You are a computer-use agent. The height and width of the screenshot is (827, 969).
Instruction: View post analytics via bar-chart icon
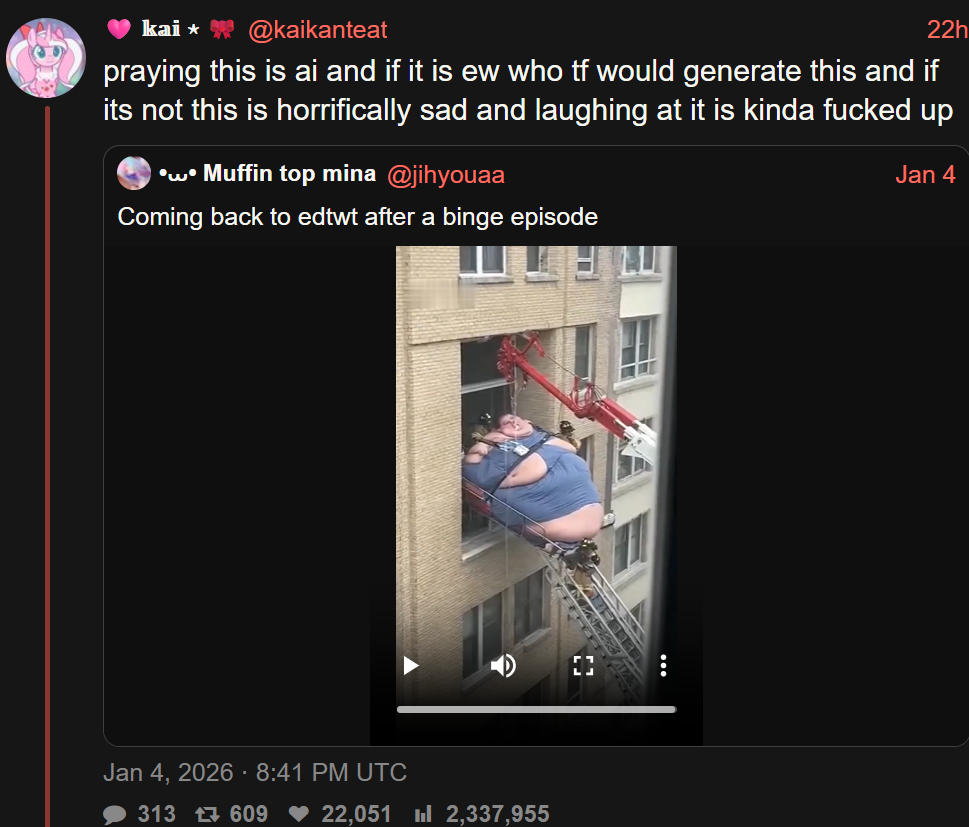tap(423, 814)
